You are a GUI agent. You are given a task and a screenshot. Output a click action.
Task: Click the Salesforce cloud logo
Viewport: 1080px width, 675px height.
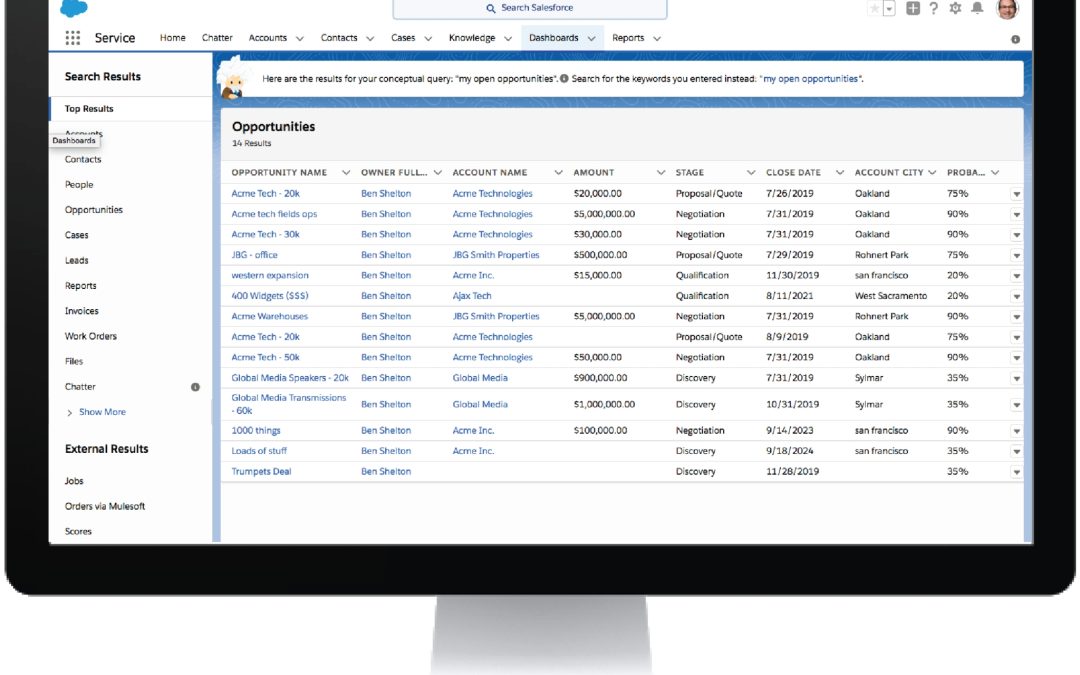click(x=74, y=8)
